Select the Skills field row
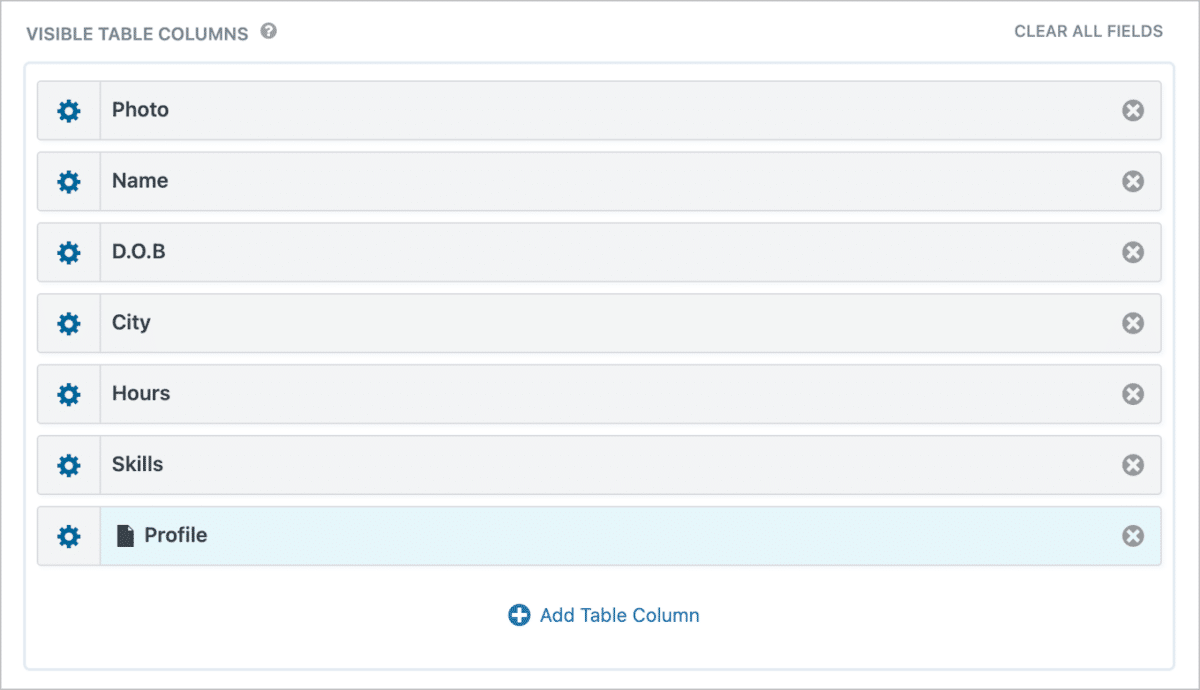The image size is (1200, 690). coord(600,466)
